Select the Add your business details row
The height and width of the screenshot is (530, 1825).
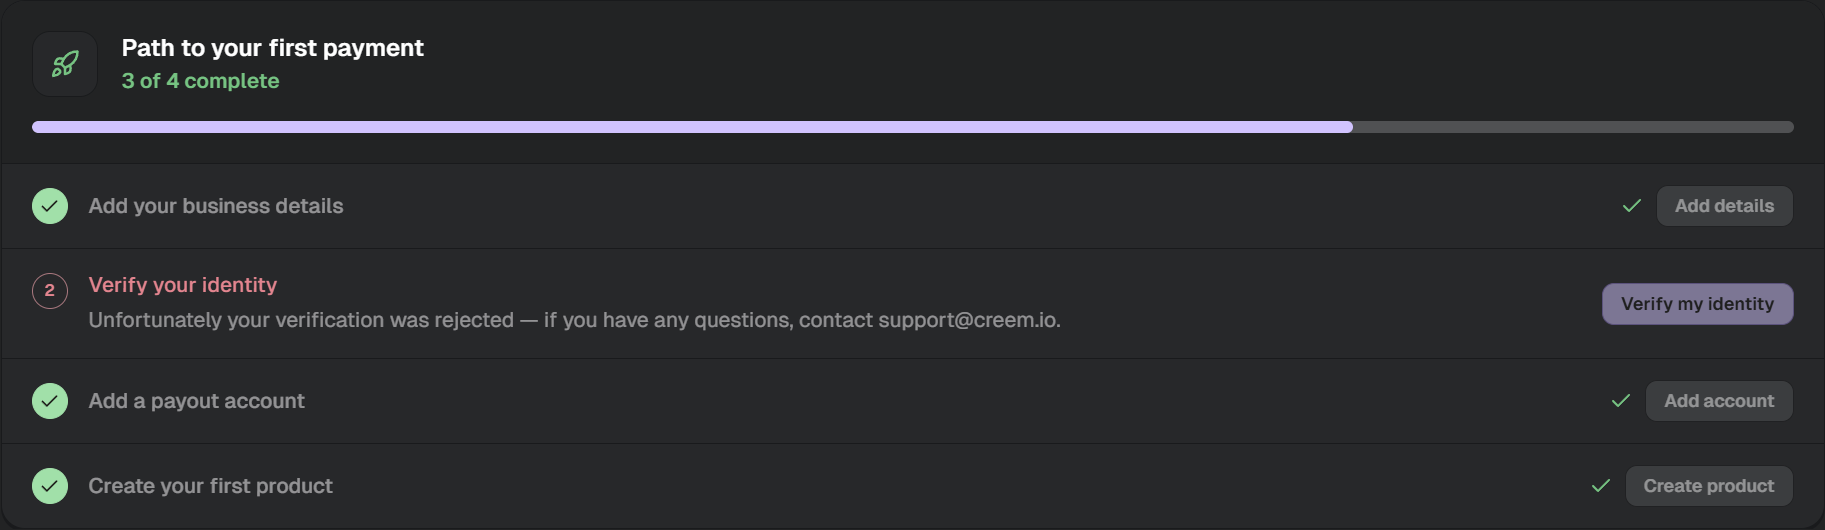(x=912, y=206)
